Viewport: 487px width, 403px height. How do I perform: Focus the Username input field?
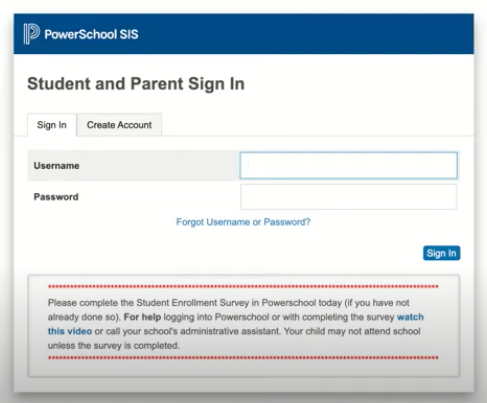coord(349,166)
